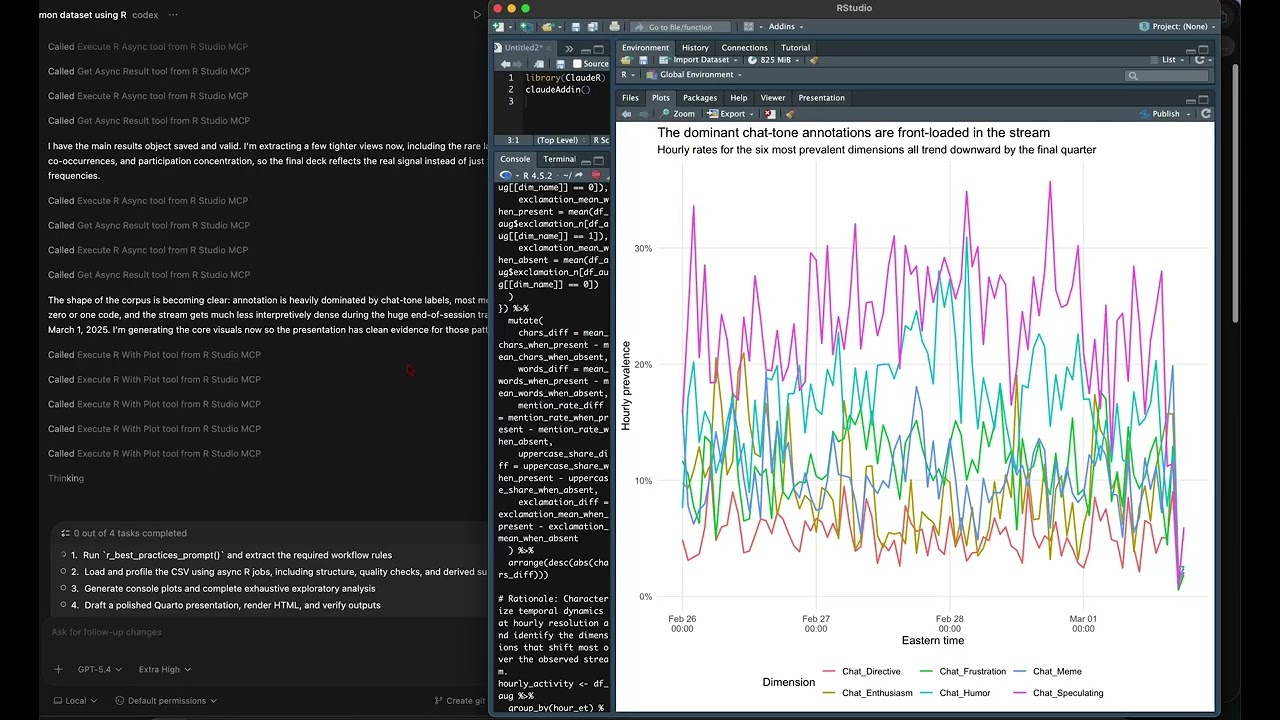
Task: Click the source editor back arrow
Action: [x=505, y=64]
